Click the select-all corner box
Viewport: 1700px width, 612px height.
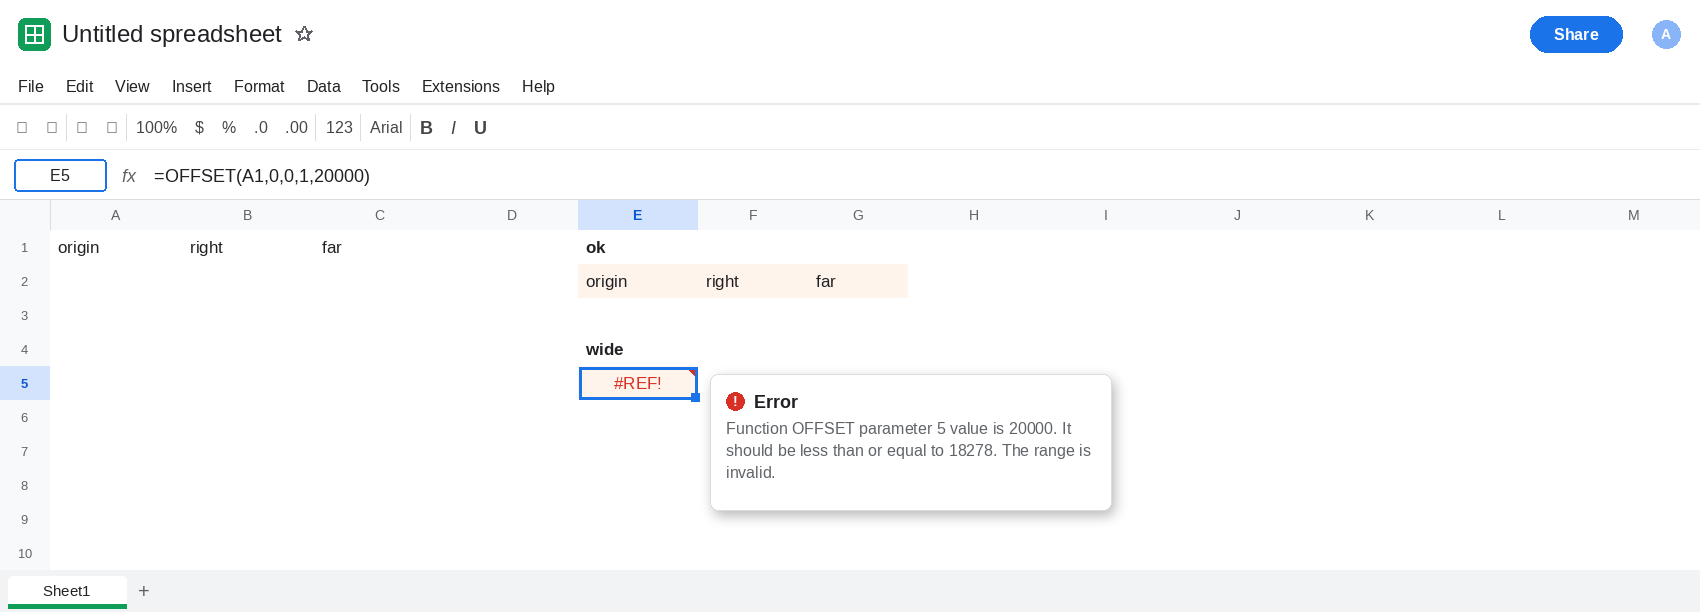25,215
